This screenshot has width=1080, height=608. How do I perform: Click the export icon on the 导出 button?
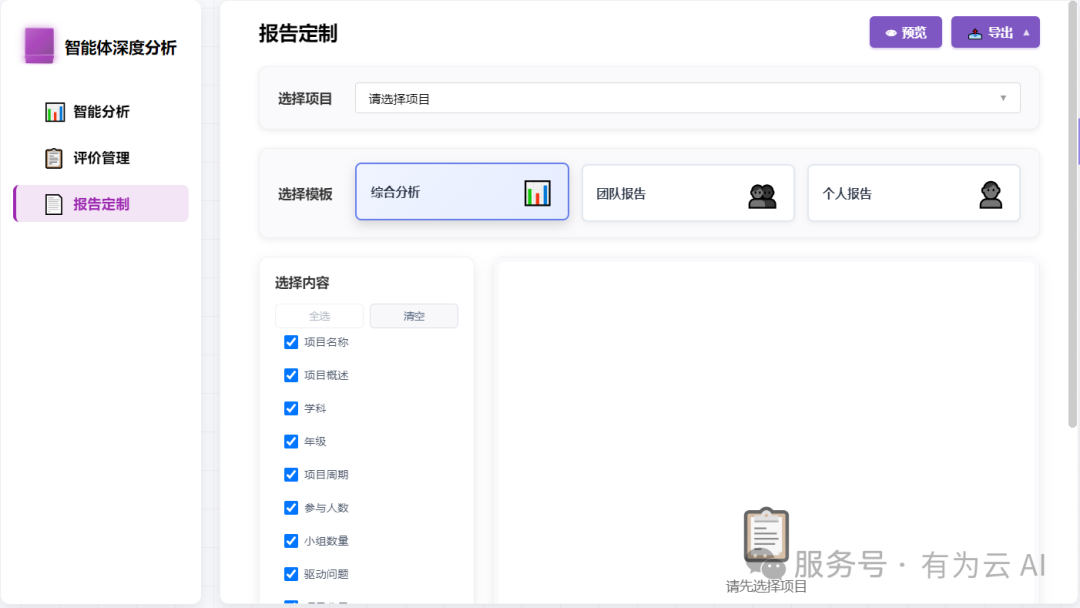pos(974,31)
